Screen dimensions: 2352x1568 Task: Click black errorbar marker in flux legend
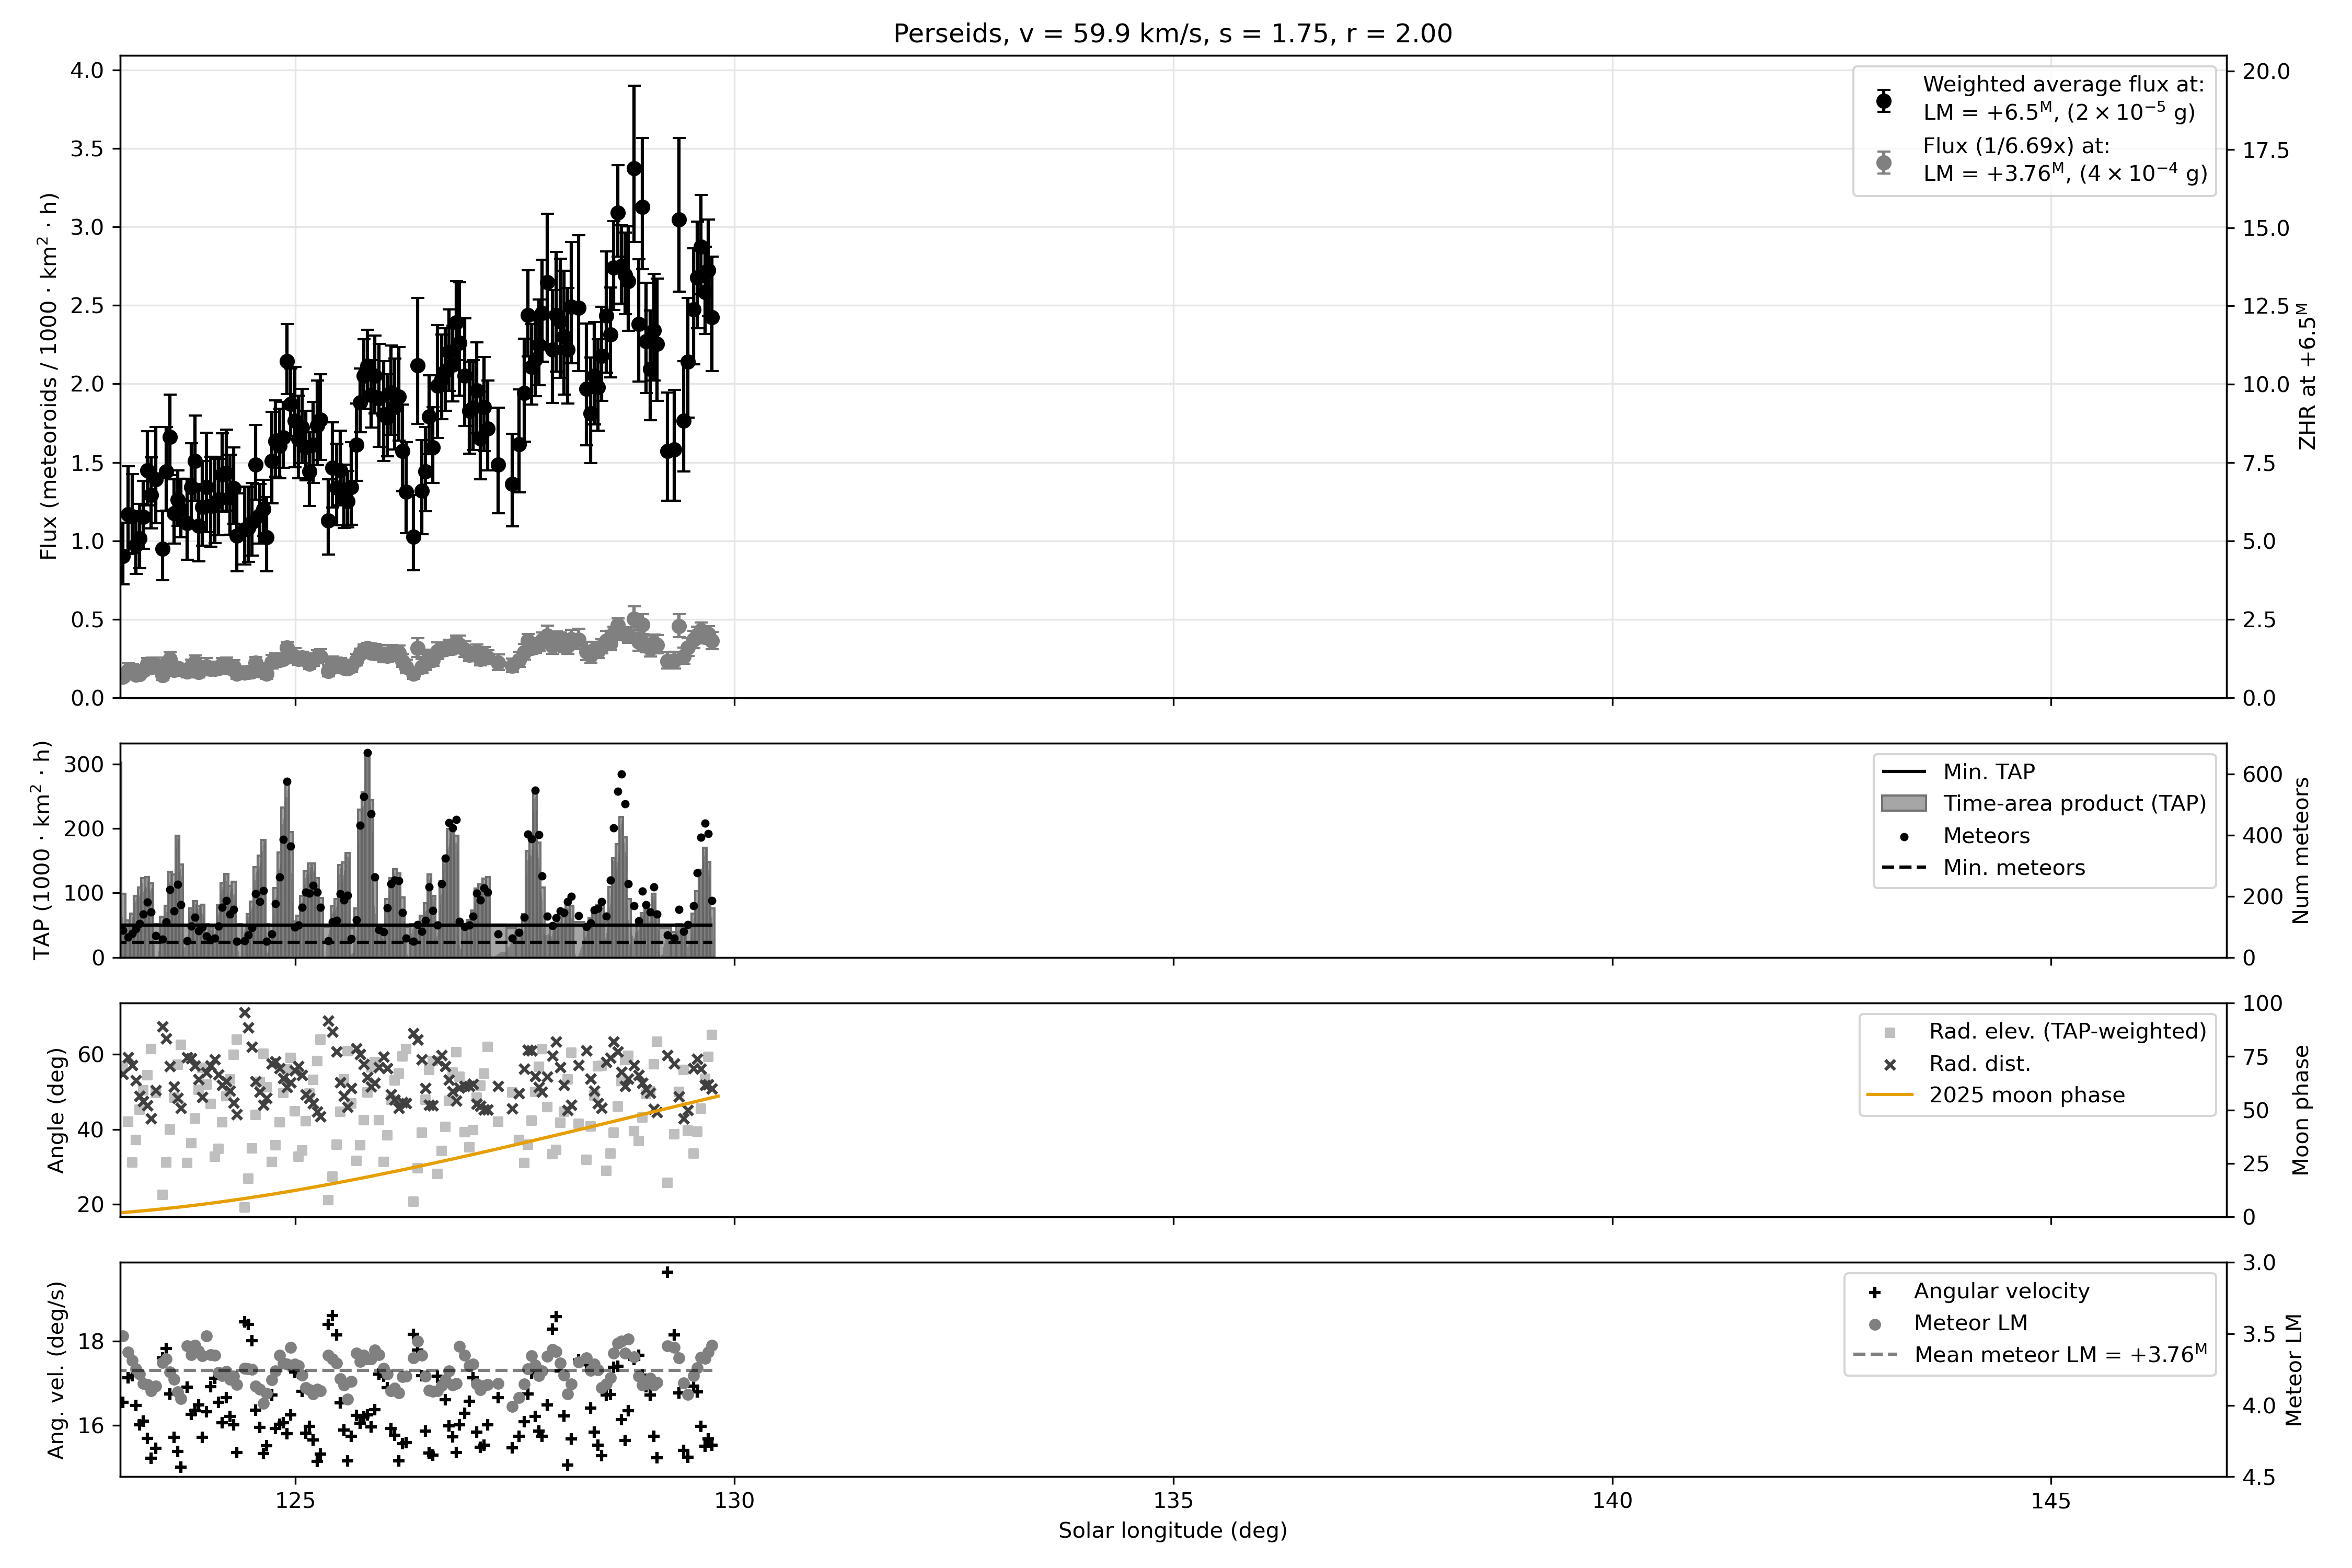tap(1884, 100)
